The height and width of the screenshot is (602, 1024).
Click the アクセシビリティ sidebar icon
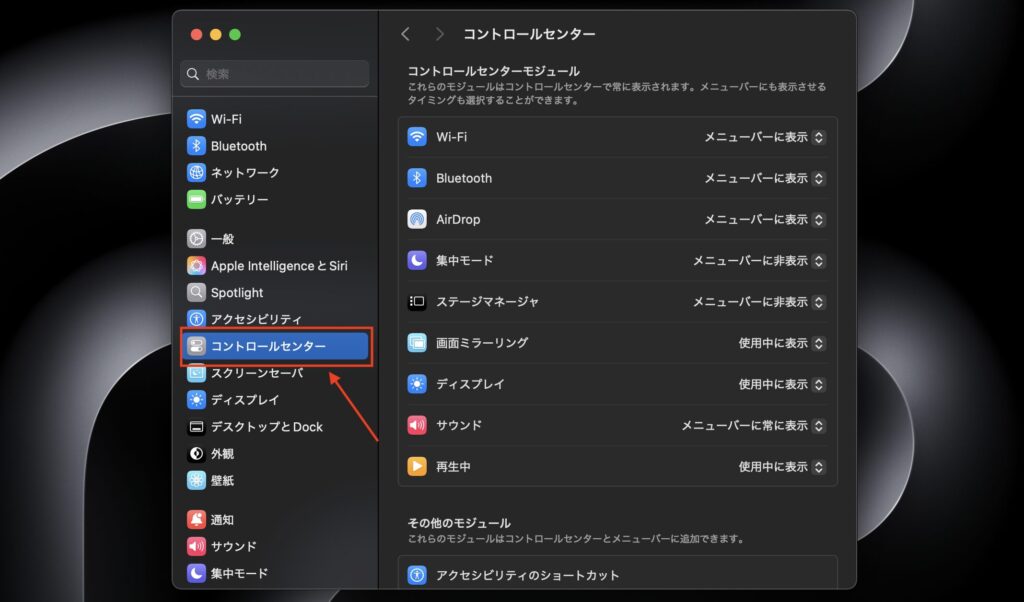196,319
